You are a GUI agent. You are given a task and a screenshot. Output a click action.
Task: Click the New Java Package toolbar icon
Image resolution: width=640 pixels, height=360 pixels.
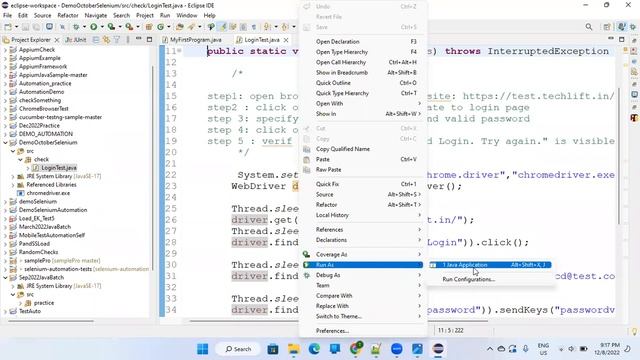pos(149,27)
